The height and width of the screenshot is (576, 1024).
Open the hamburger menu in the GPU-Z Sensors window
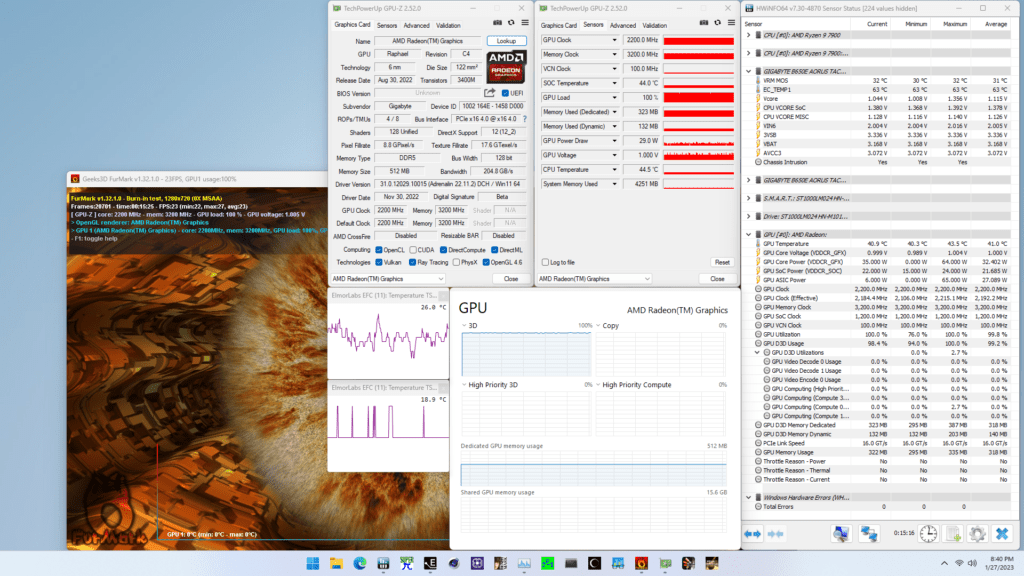pyautogui.click(x=731, y=24)
